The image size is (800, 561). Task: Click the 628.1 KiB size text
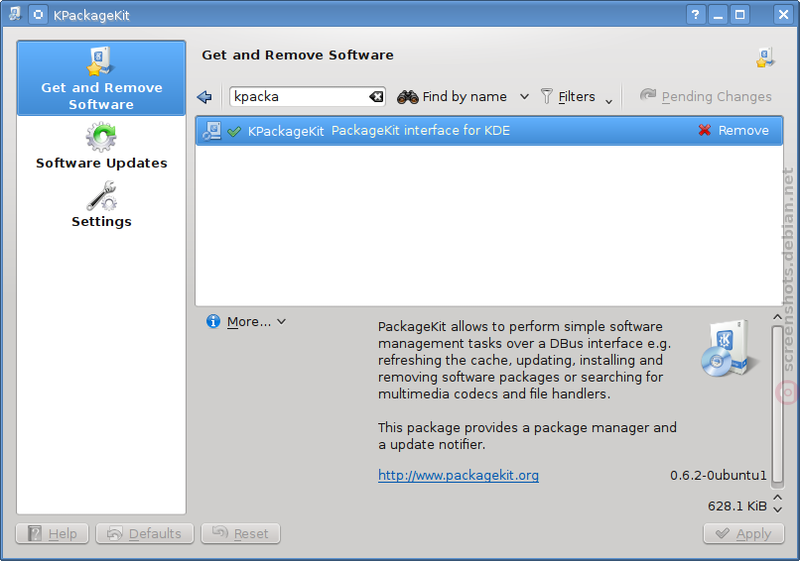(737, 506)
